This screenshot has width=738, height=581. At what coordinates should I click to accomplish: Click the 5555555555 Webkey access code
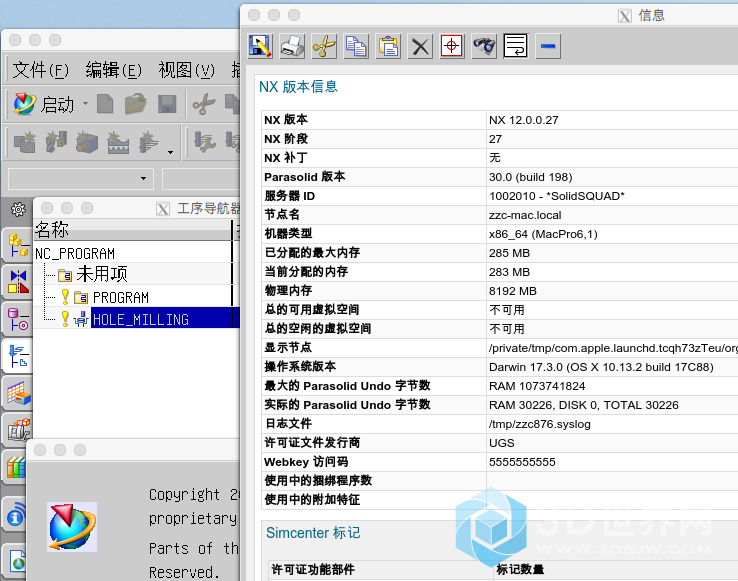click(x=522, y=462)
